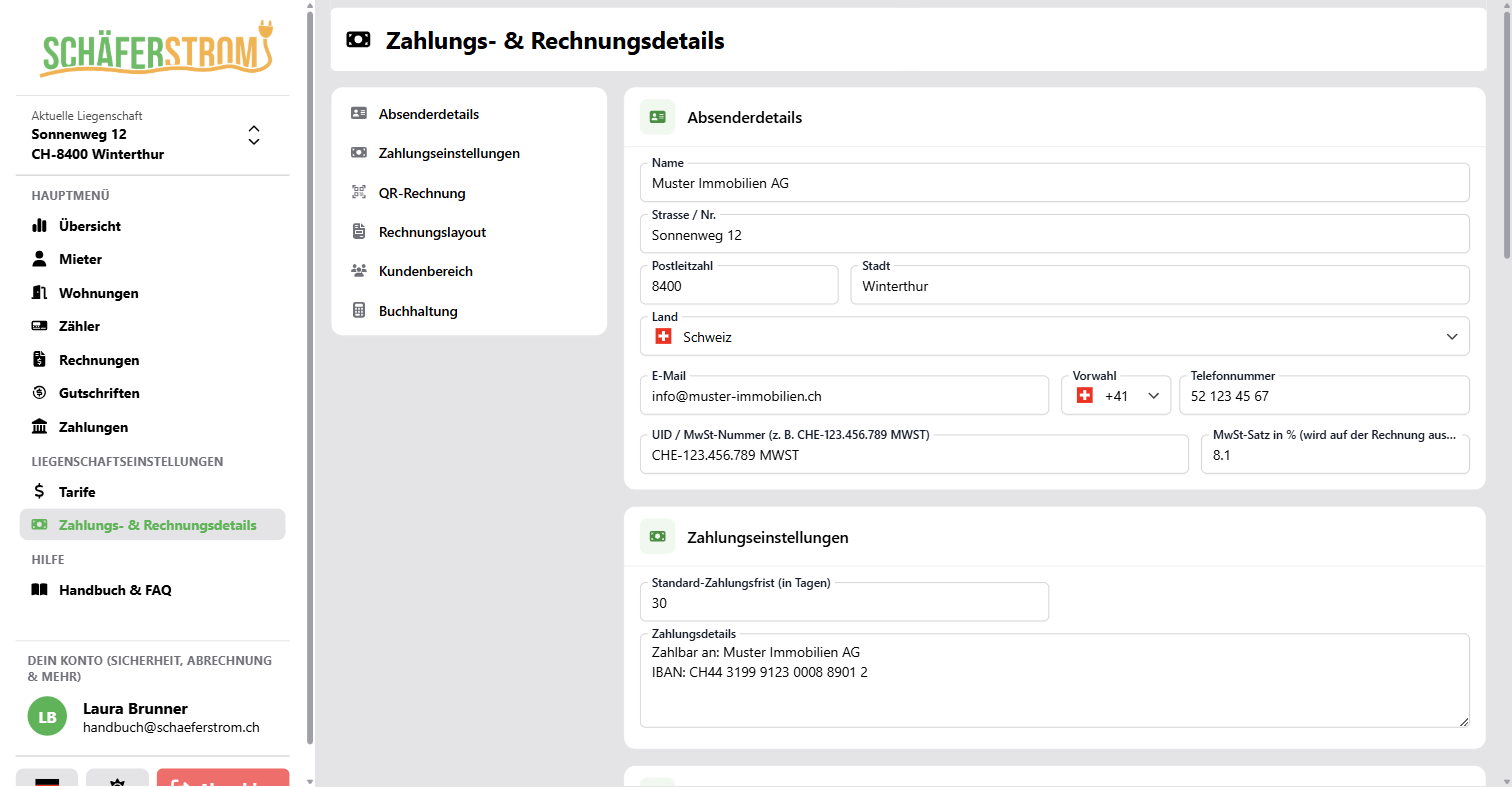Select Absenderdetails in the section list
Viewport: 1512px width, 787px height.
click(x=429, y=114)
